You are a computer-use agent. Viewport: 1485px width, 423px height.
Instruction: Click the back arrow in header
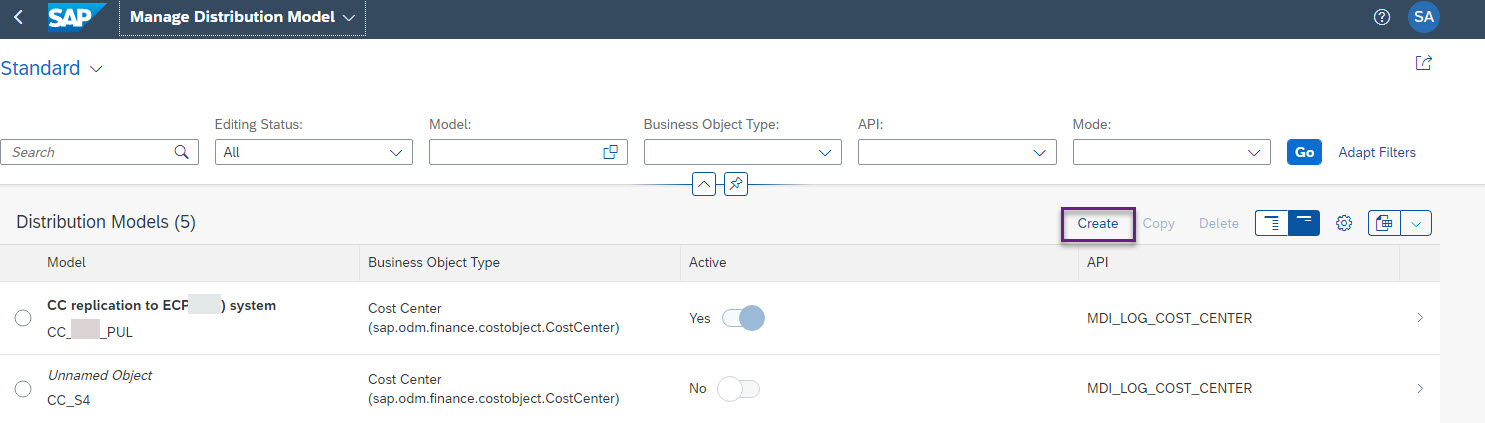[x=19, y=18]
